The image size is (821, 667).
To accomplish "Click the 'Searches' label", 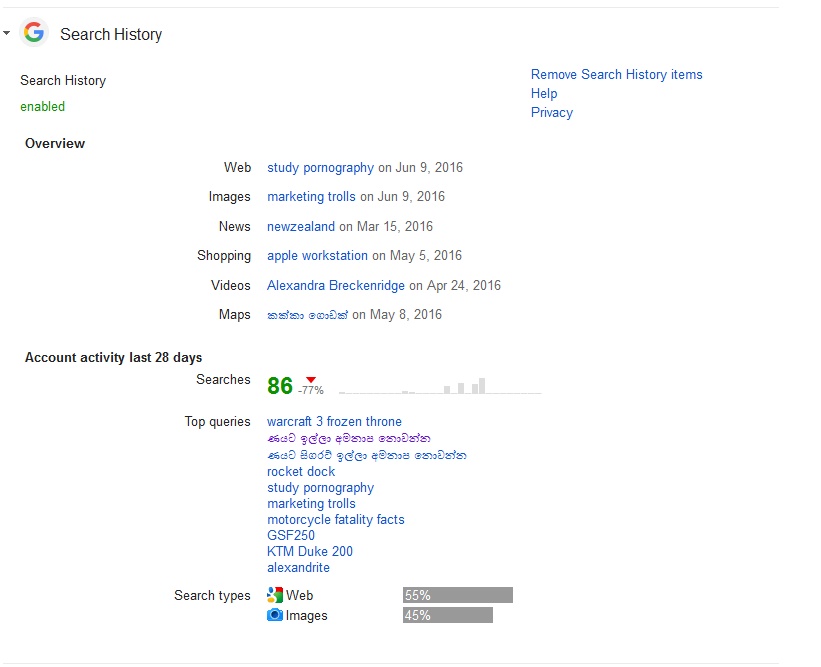I will click(x=223, y=380).
